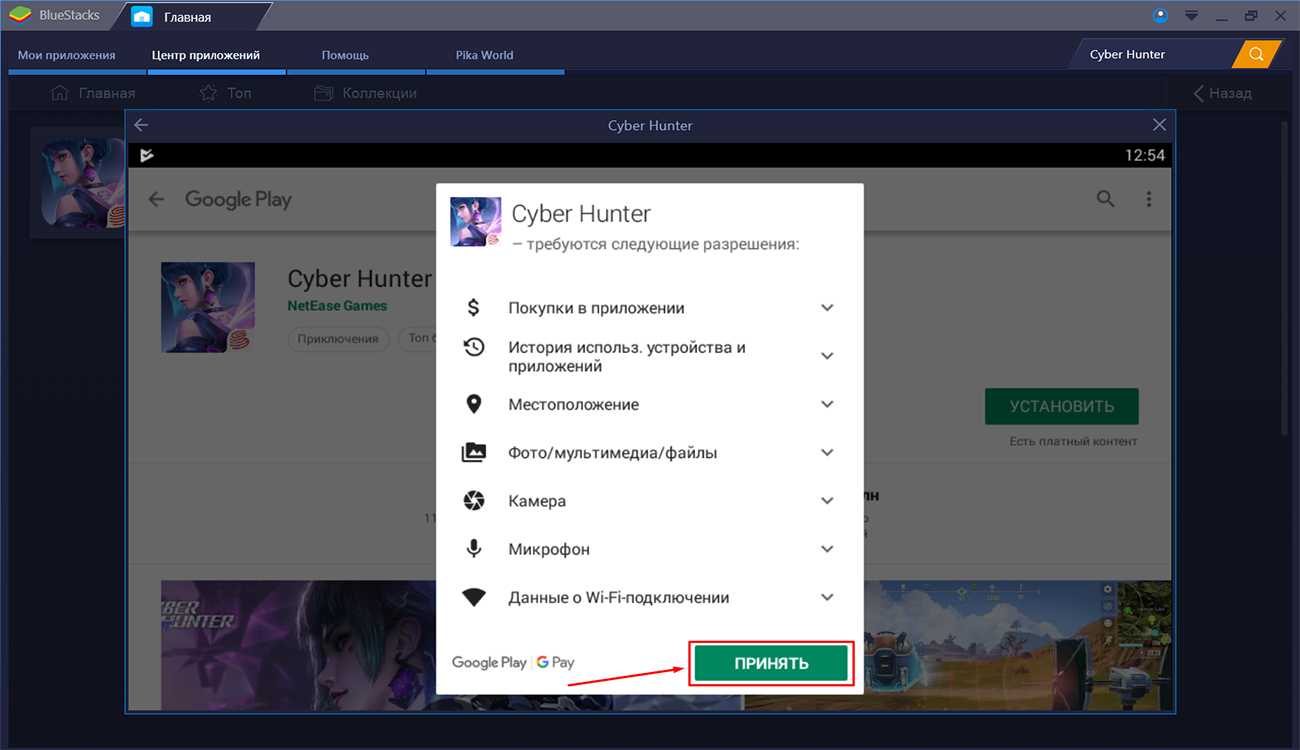Click the УСТАНОВИТЬ install button

[1061, 406]
